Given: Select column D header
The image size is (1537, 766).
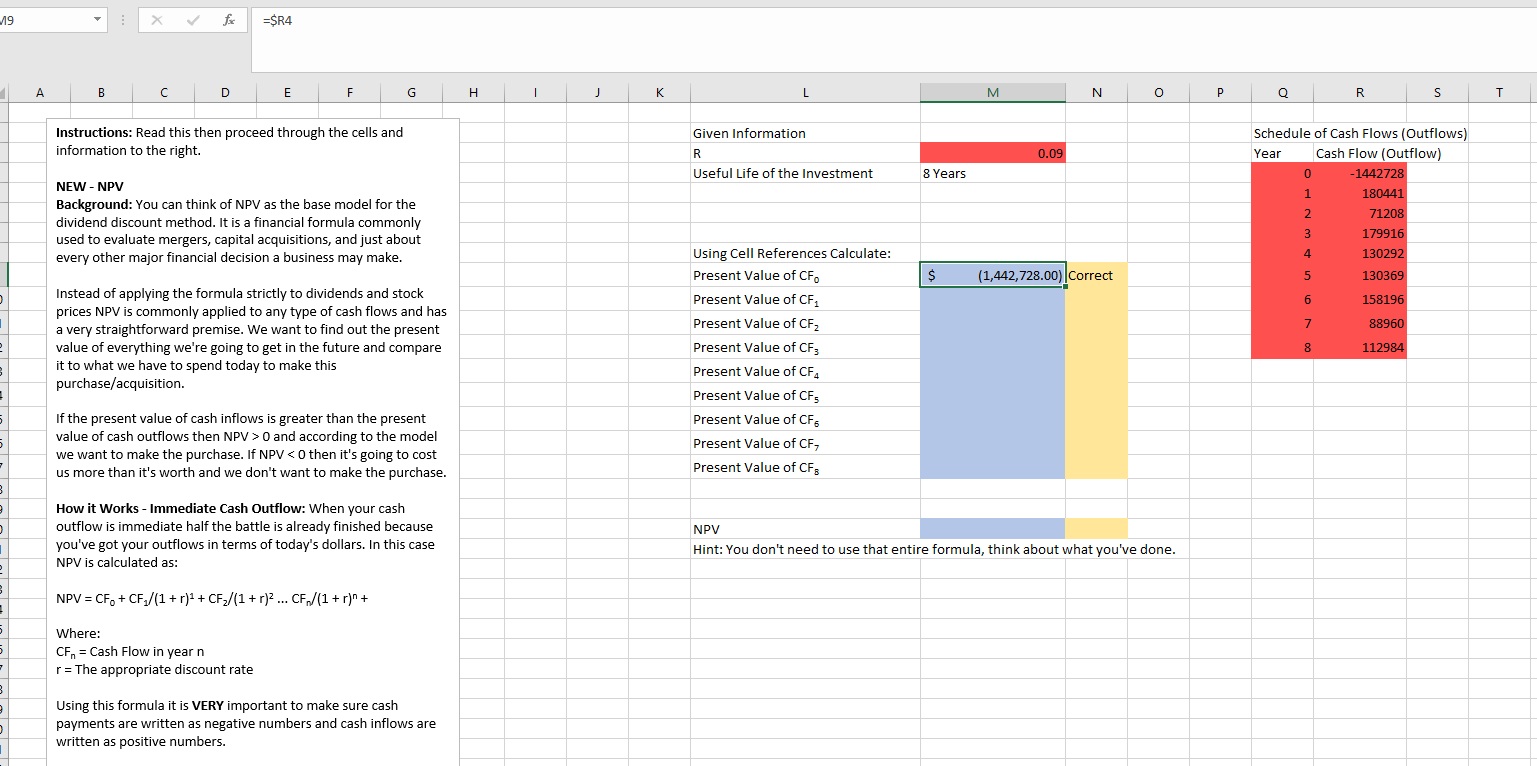Looking at the screenshot, I should click(x=225, y=93).
